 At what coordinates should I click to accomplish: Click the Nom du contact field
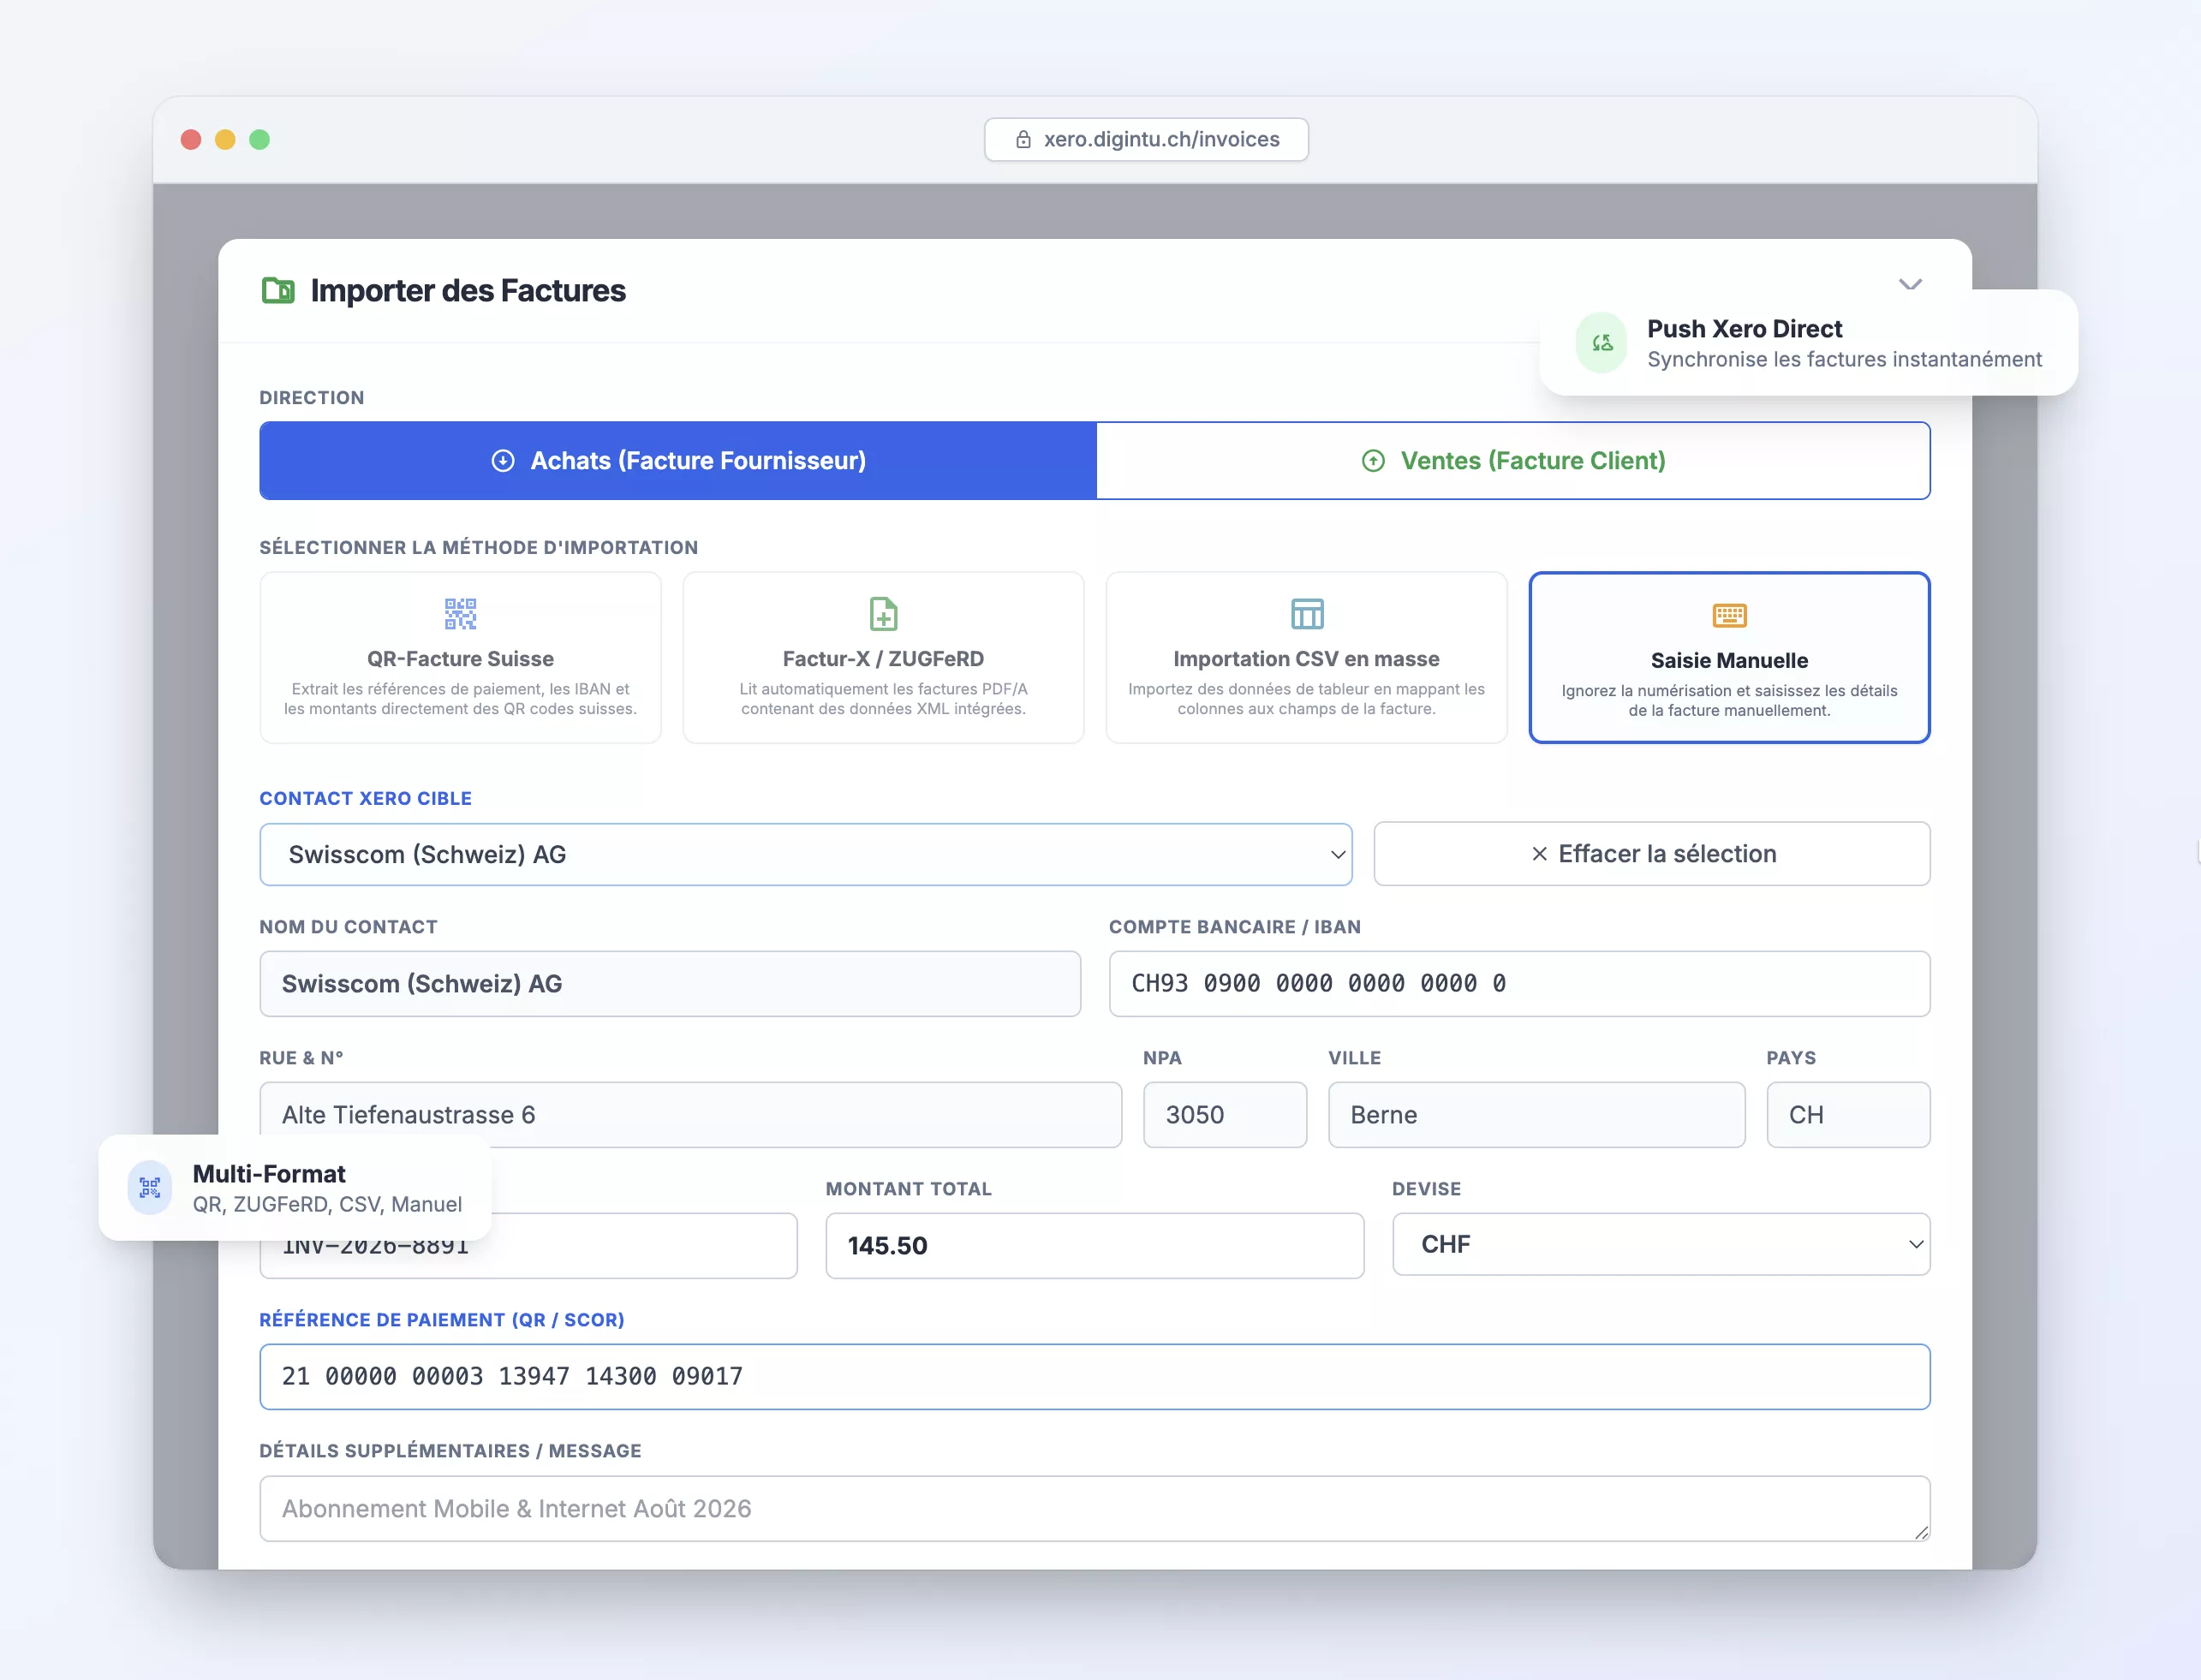[670, 983]
